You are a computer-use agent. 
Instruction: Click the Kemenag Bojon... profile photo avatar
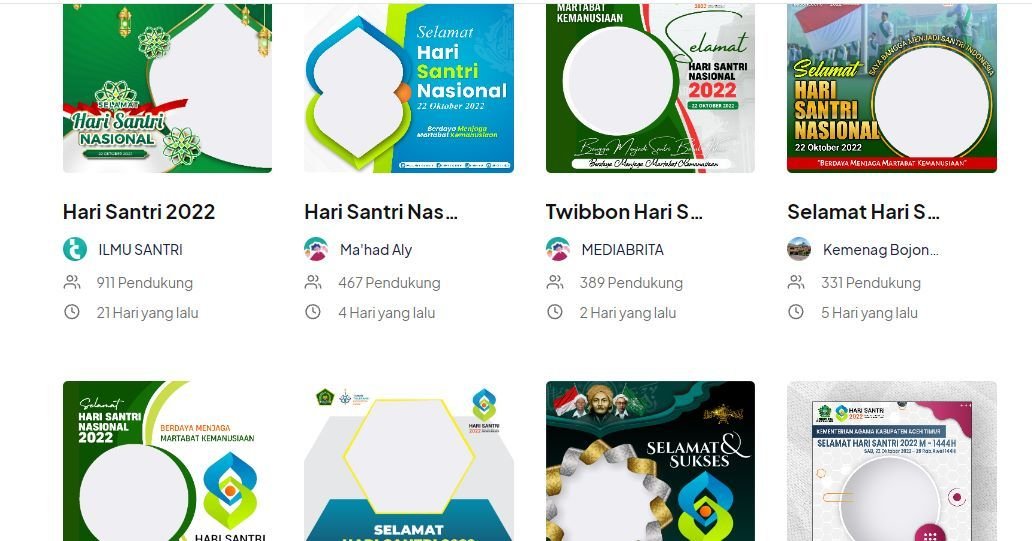click(x=799, y=249)
